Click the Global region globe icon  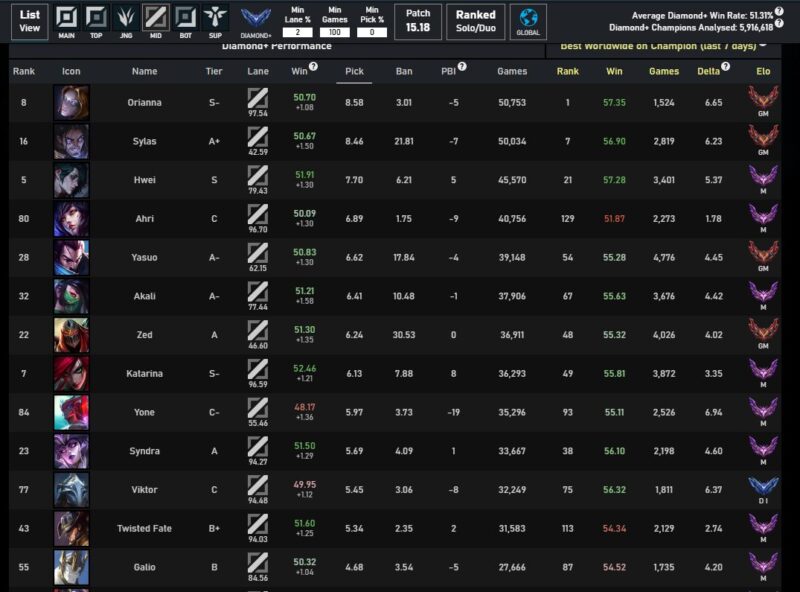pos(528,20)
